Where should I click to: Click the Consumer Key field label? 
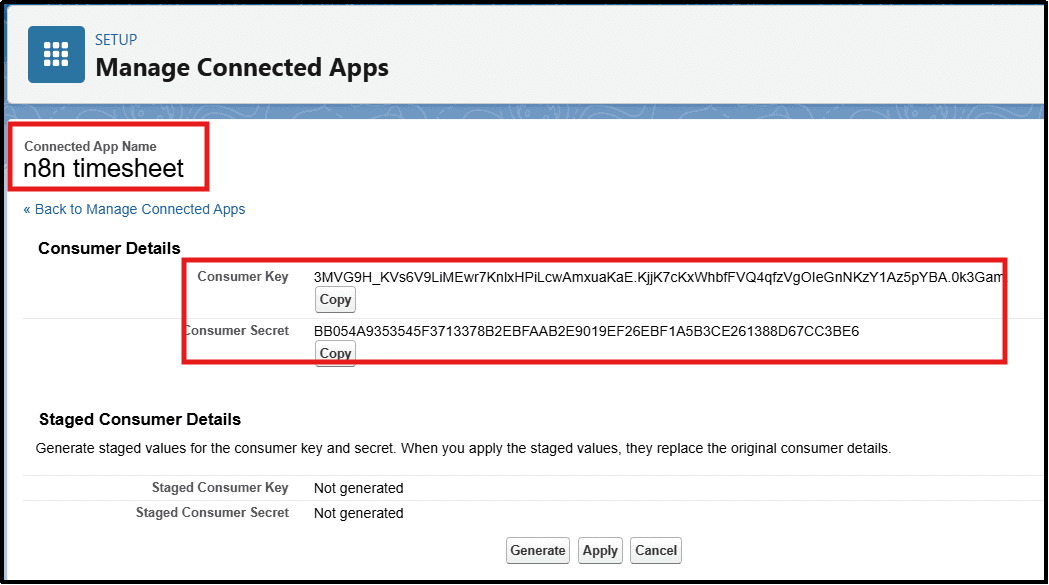point(243,277)
